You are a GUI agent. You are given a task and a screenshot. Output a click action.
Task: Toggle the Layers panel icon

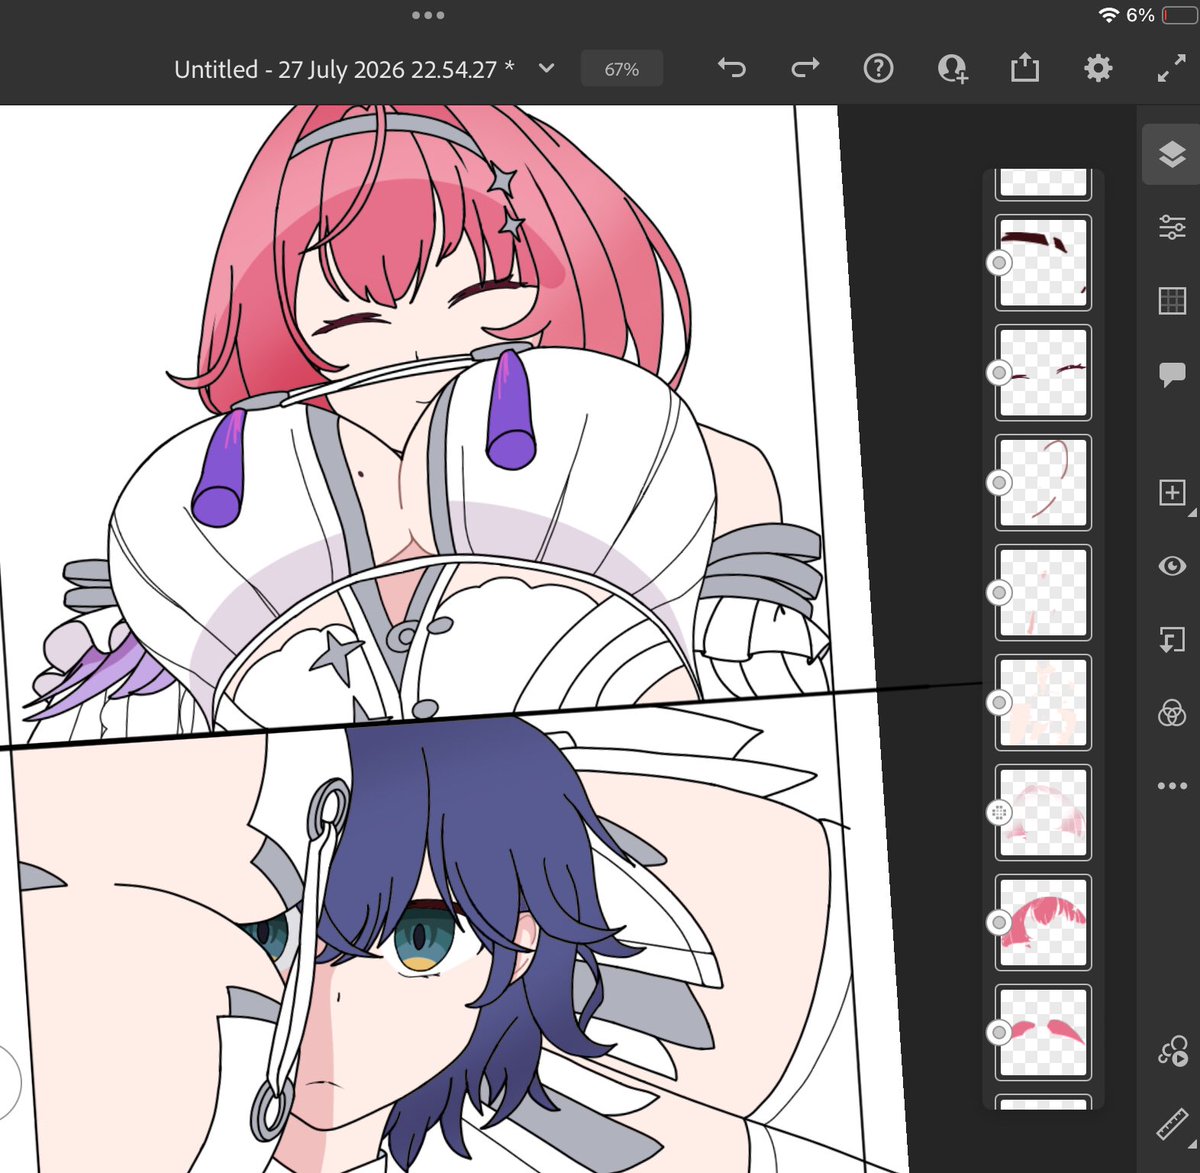[1172, 154]
